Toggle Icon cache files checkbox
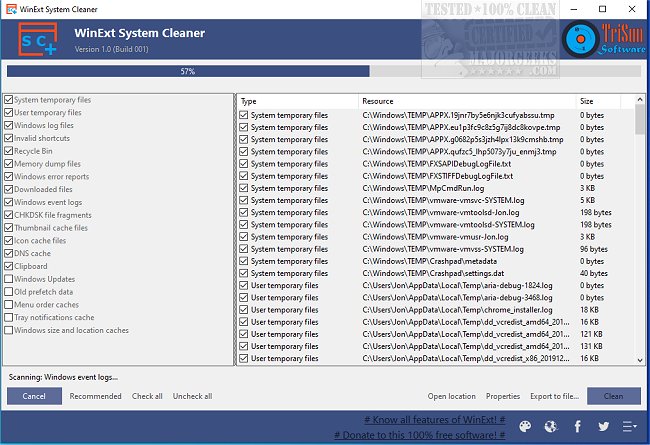 (9, 241)
